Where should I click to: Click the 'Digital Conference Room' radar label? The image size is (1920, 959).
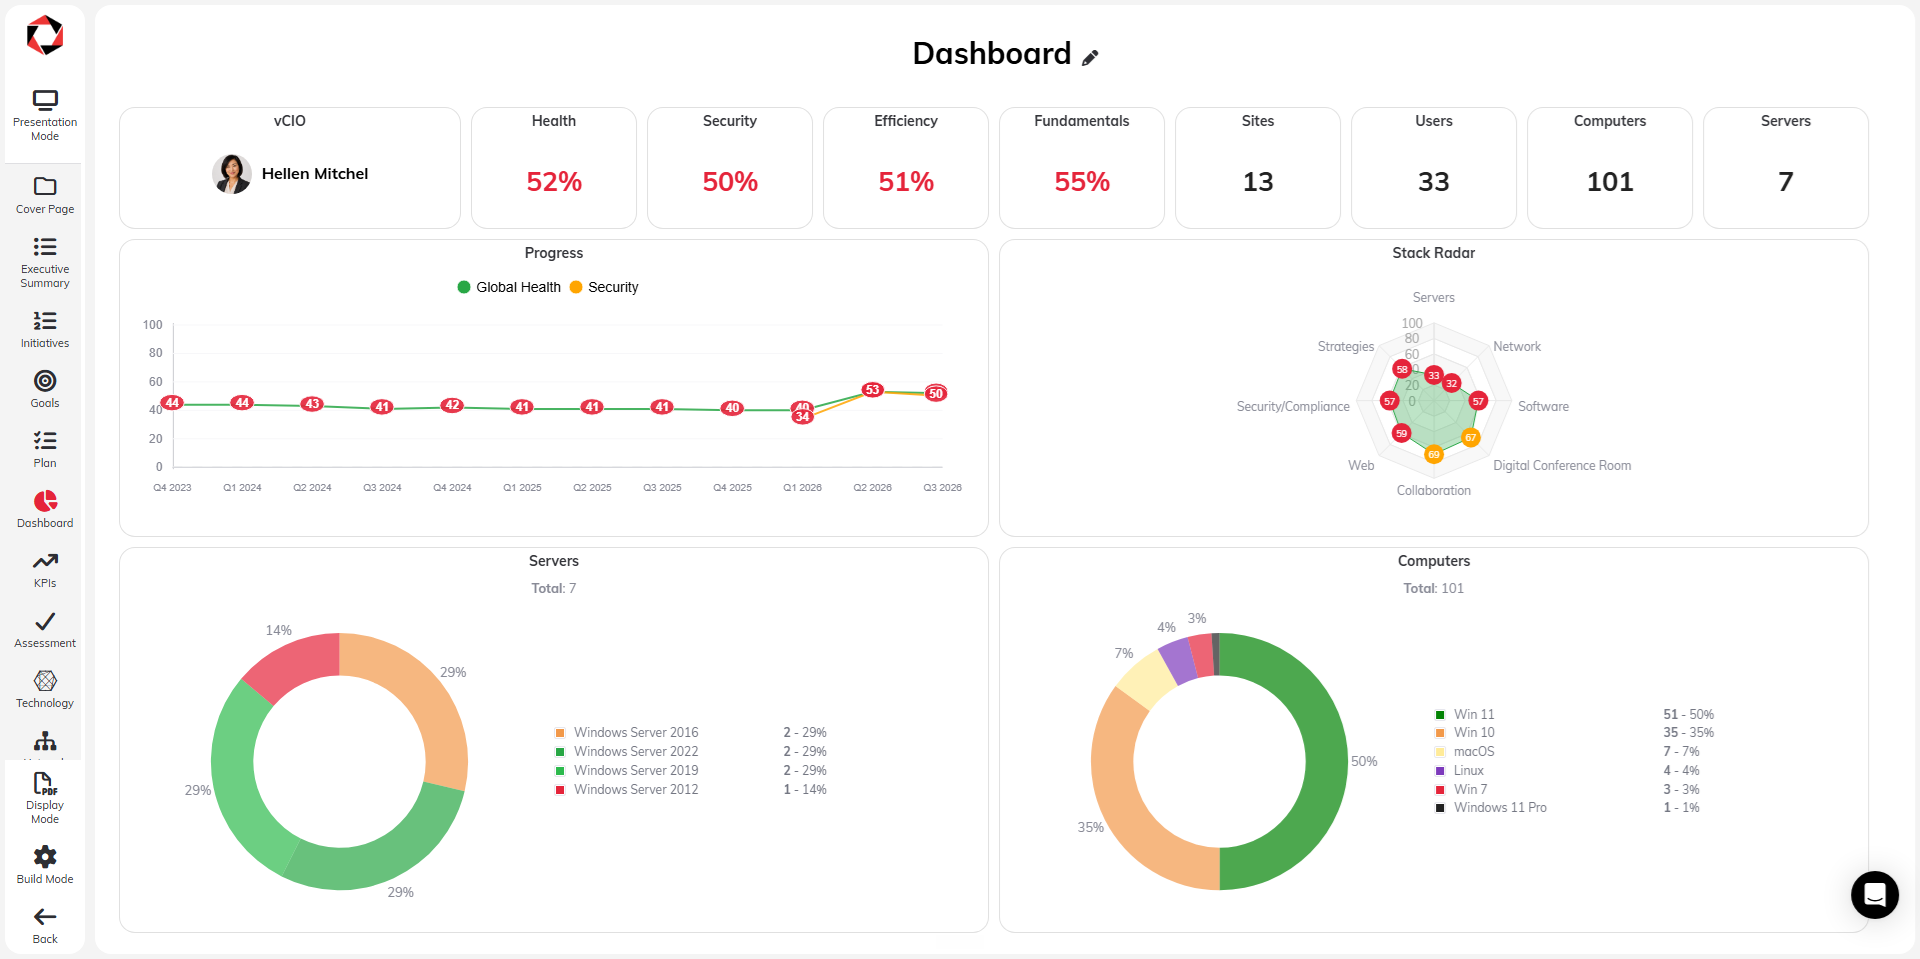coord(1562,466)
